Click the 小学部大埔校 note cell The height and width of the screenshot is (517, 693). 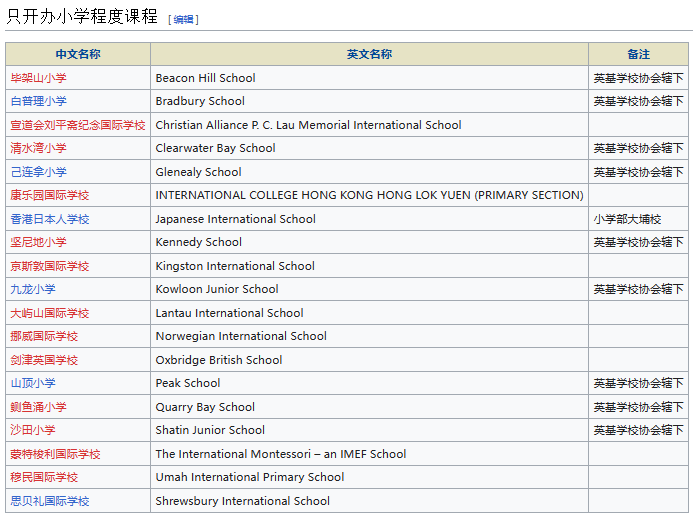click(x=639, y=219)
